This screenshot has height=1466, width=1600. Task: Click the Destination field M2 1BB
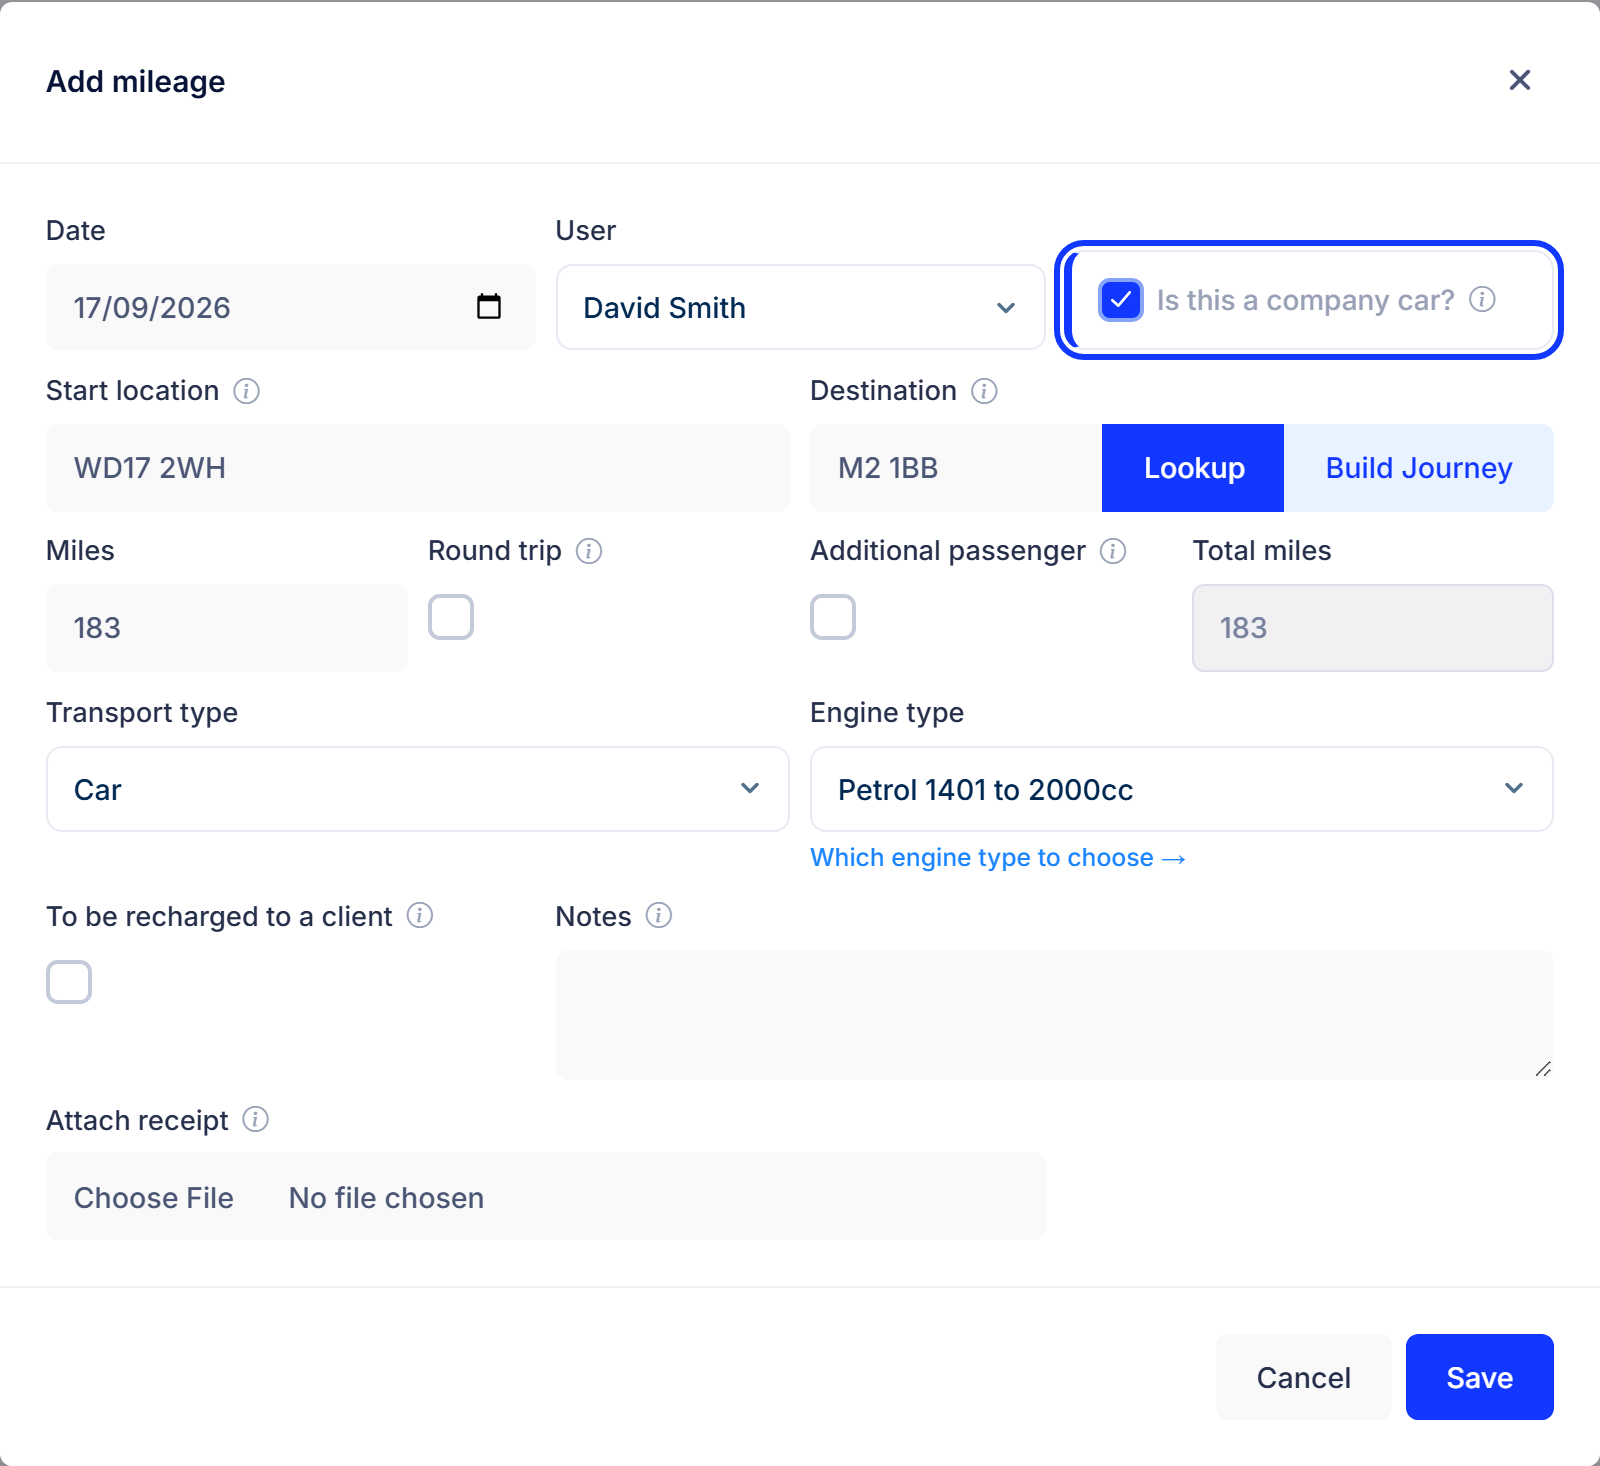tap(956, 468)
